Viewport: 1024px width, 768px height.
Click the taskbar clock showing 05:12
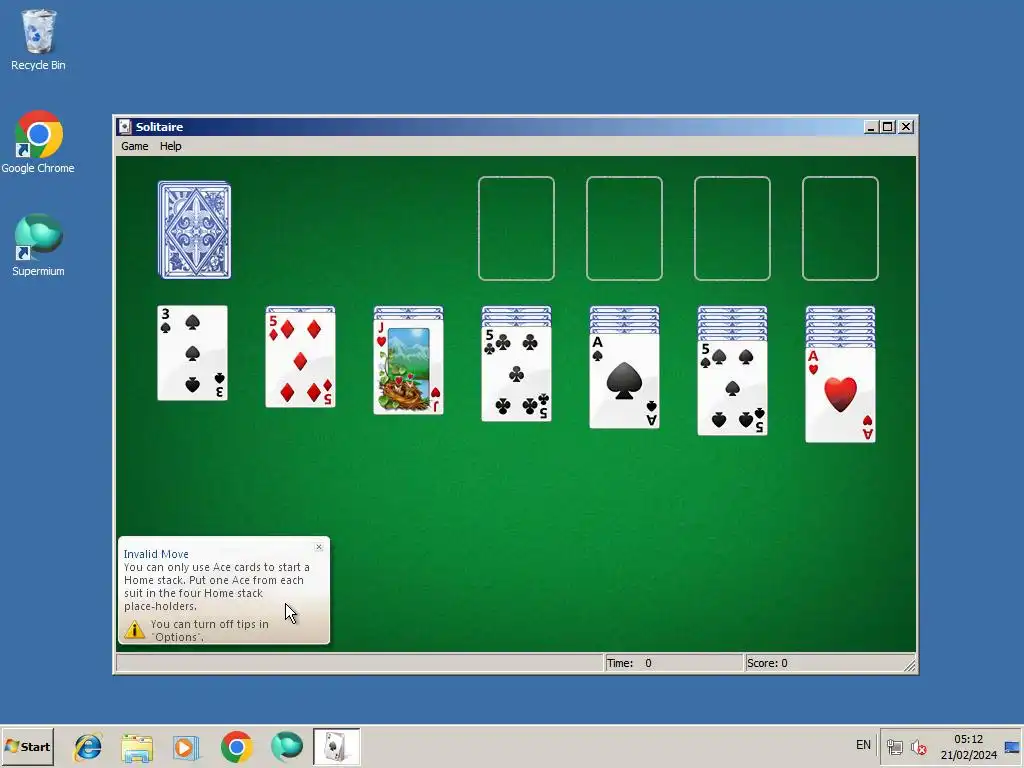(968, 747)
